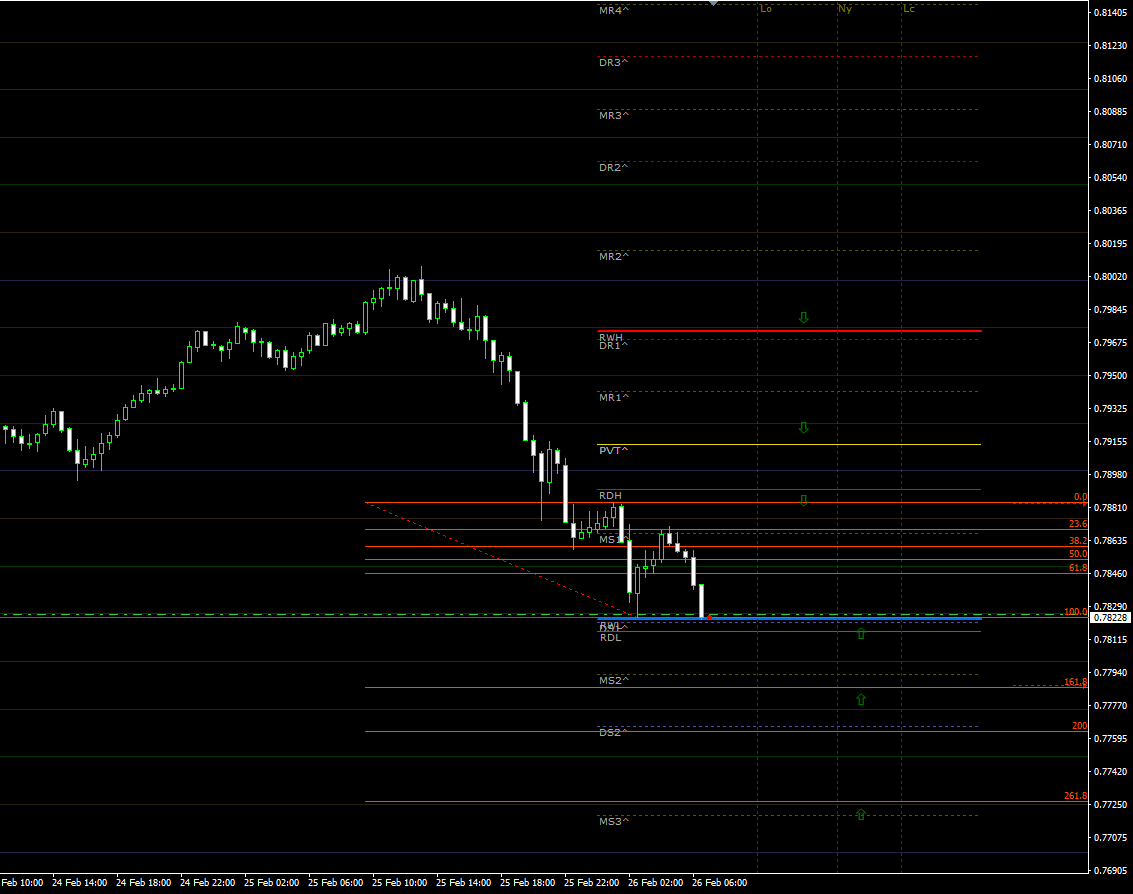Click 0.80020 on the price scale
The width and height of the screenshot is (1133, 894).
(x=1110, y=276)
